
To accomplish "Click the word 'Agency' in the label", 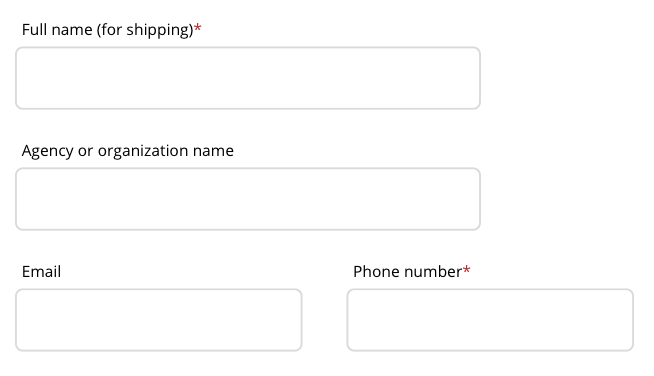I will click(48, 151).
